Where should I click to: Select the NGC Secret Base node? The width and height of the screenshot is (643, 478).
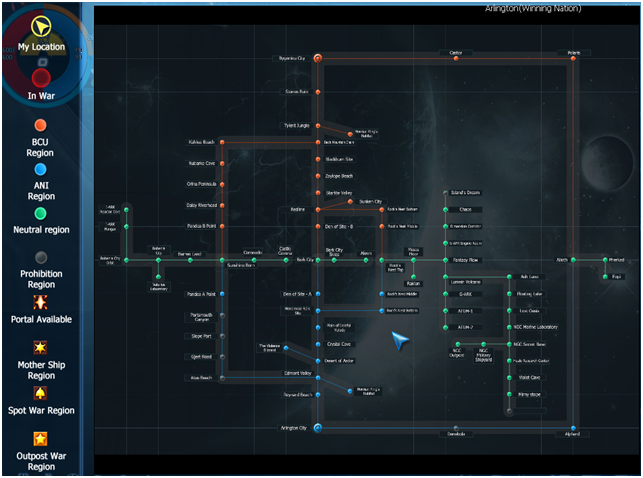tap(509, 344)
